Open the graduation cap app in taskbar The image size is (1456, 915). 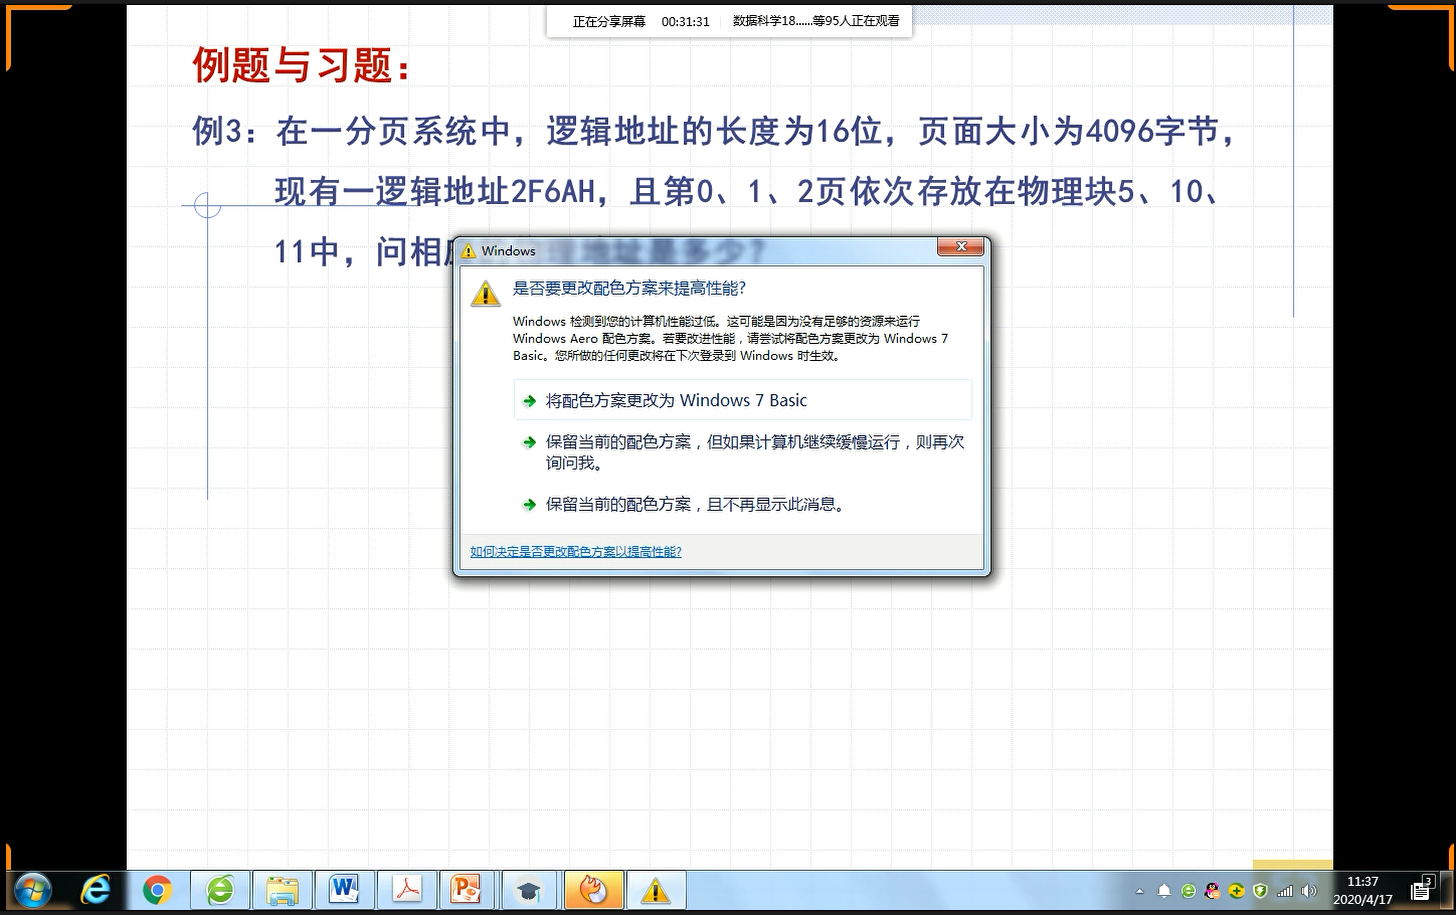click(x=529, y=890)
